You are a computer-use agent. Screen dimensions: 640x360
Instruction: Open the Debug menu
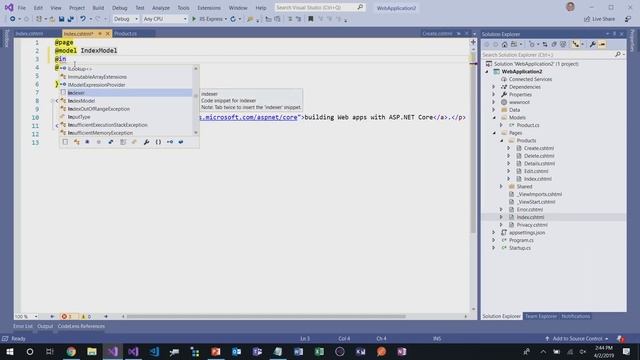tap(120, 8)
